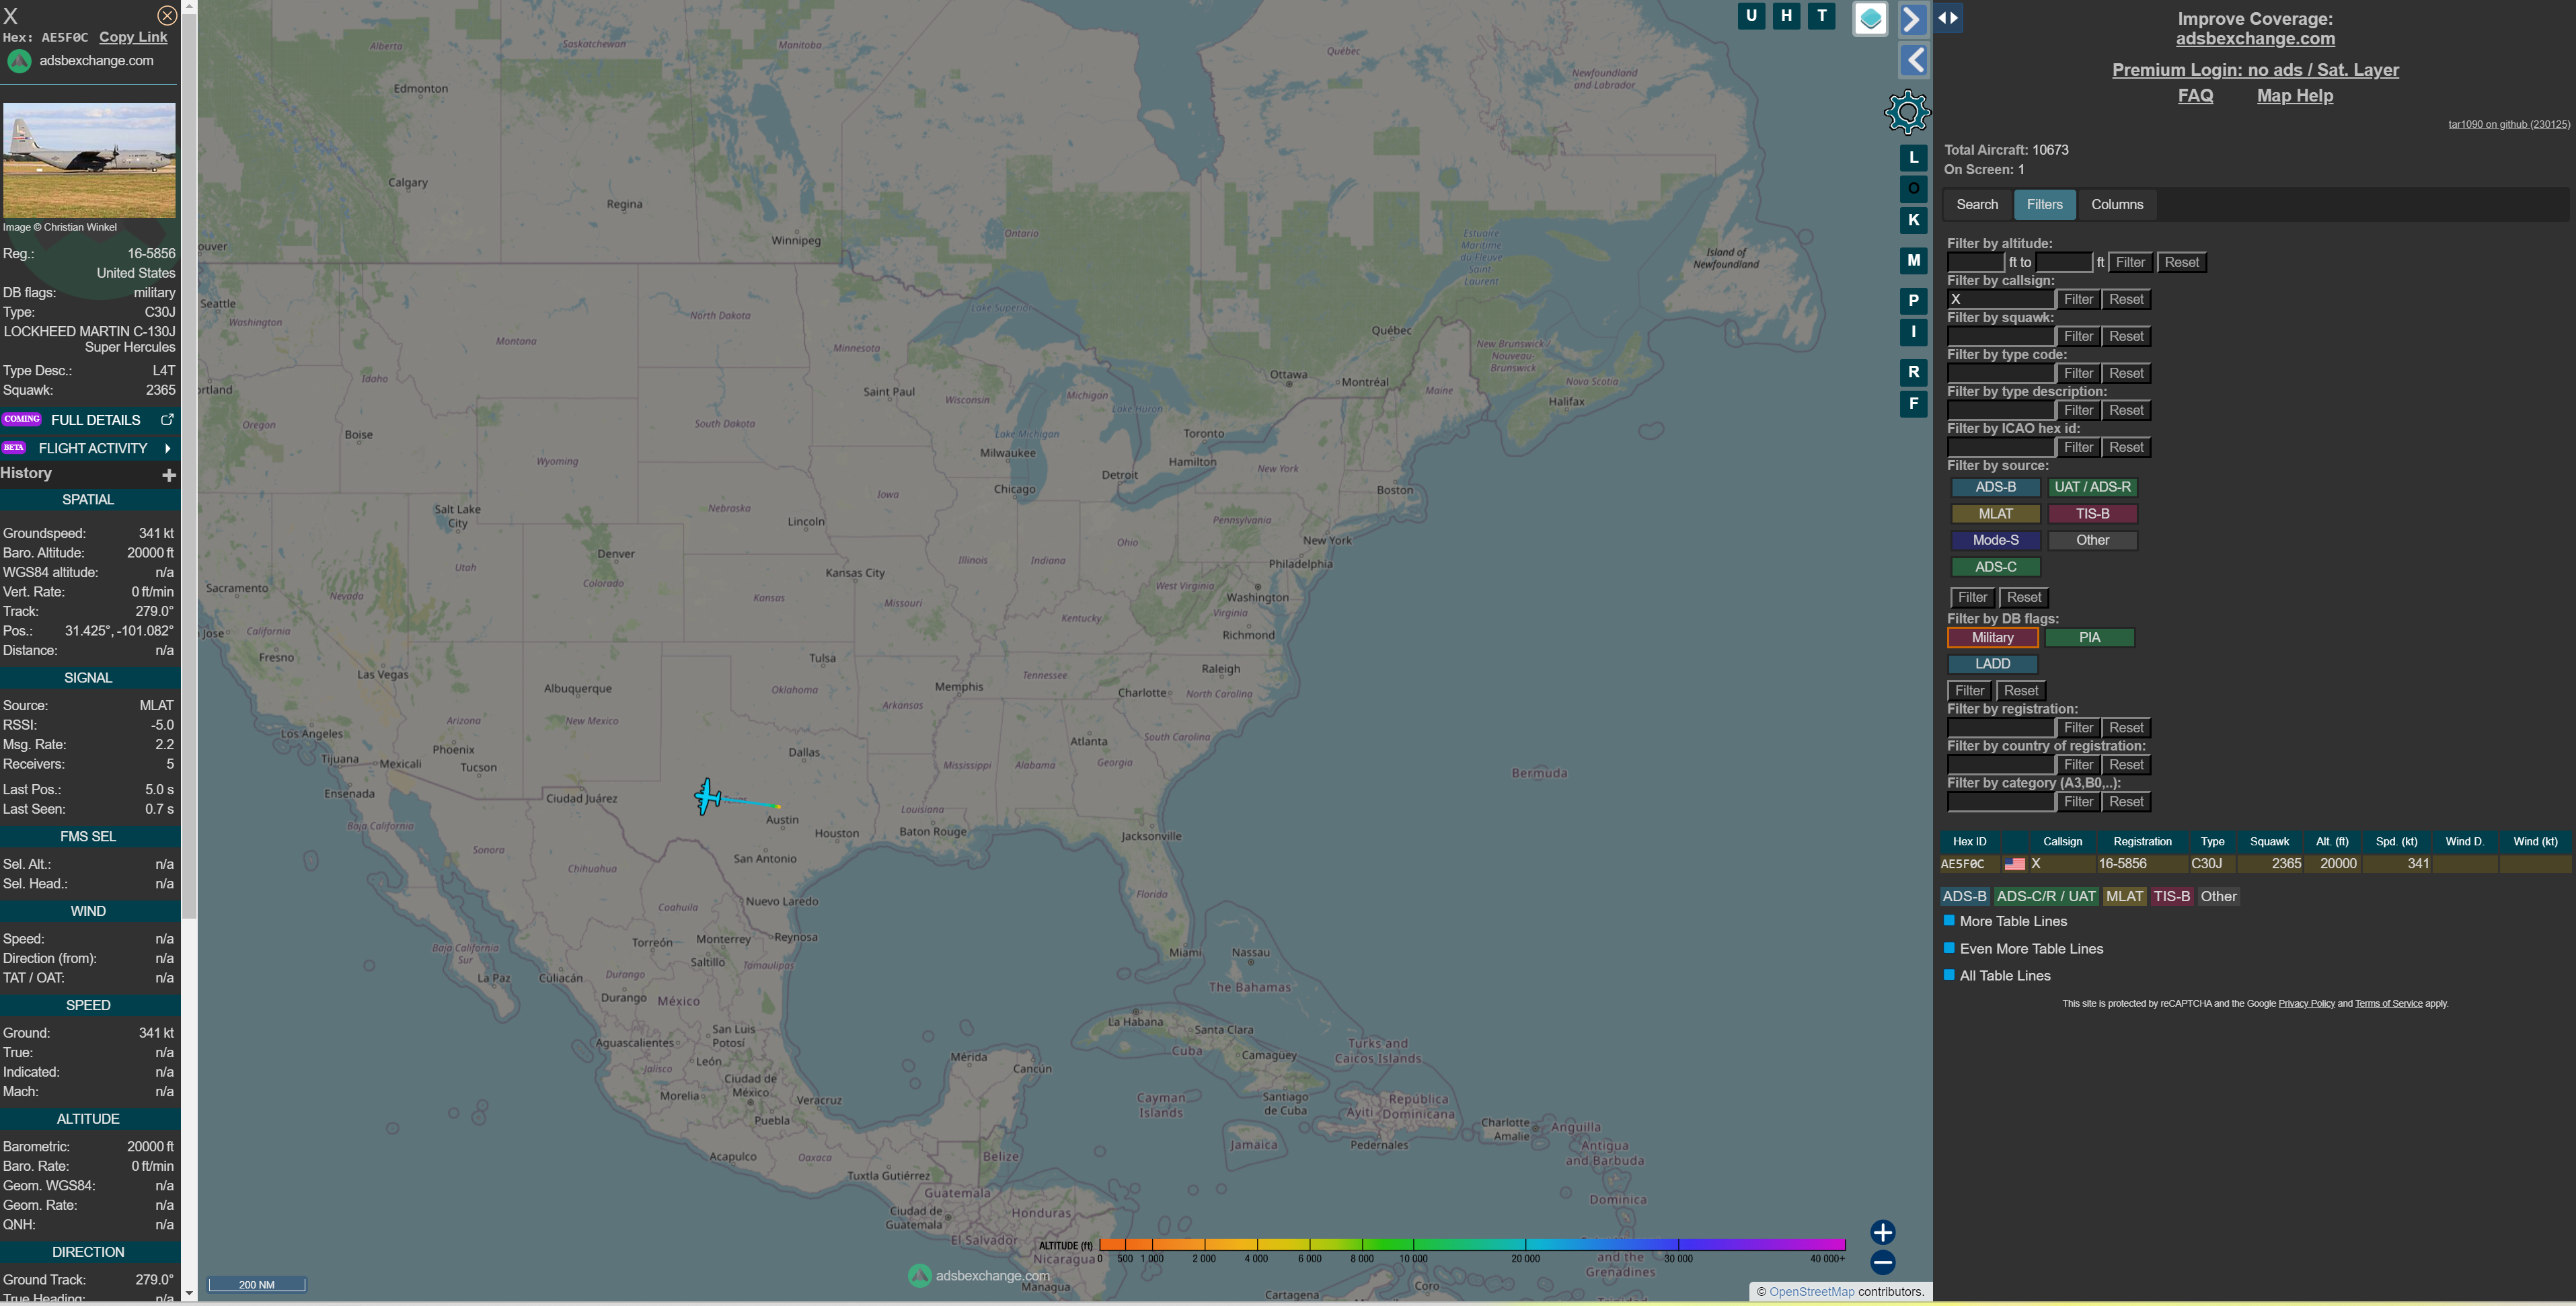2576x1306 pixels.
Task: Click the R map button
Action: [1913, 373]
